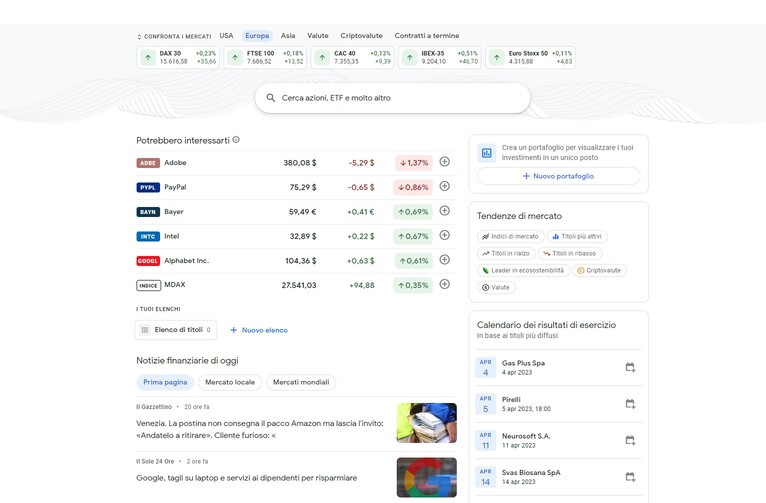The width and height of the screenshot is (766, 503).
Task: Select the Europa markets tab
Action: (257, 36)
